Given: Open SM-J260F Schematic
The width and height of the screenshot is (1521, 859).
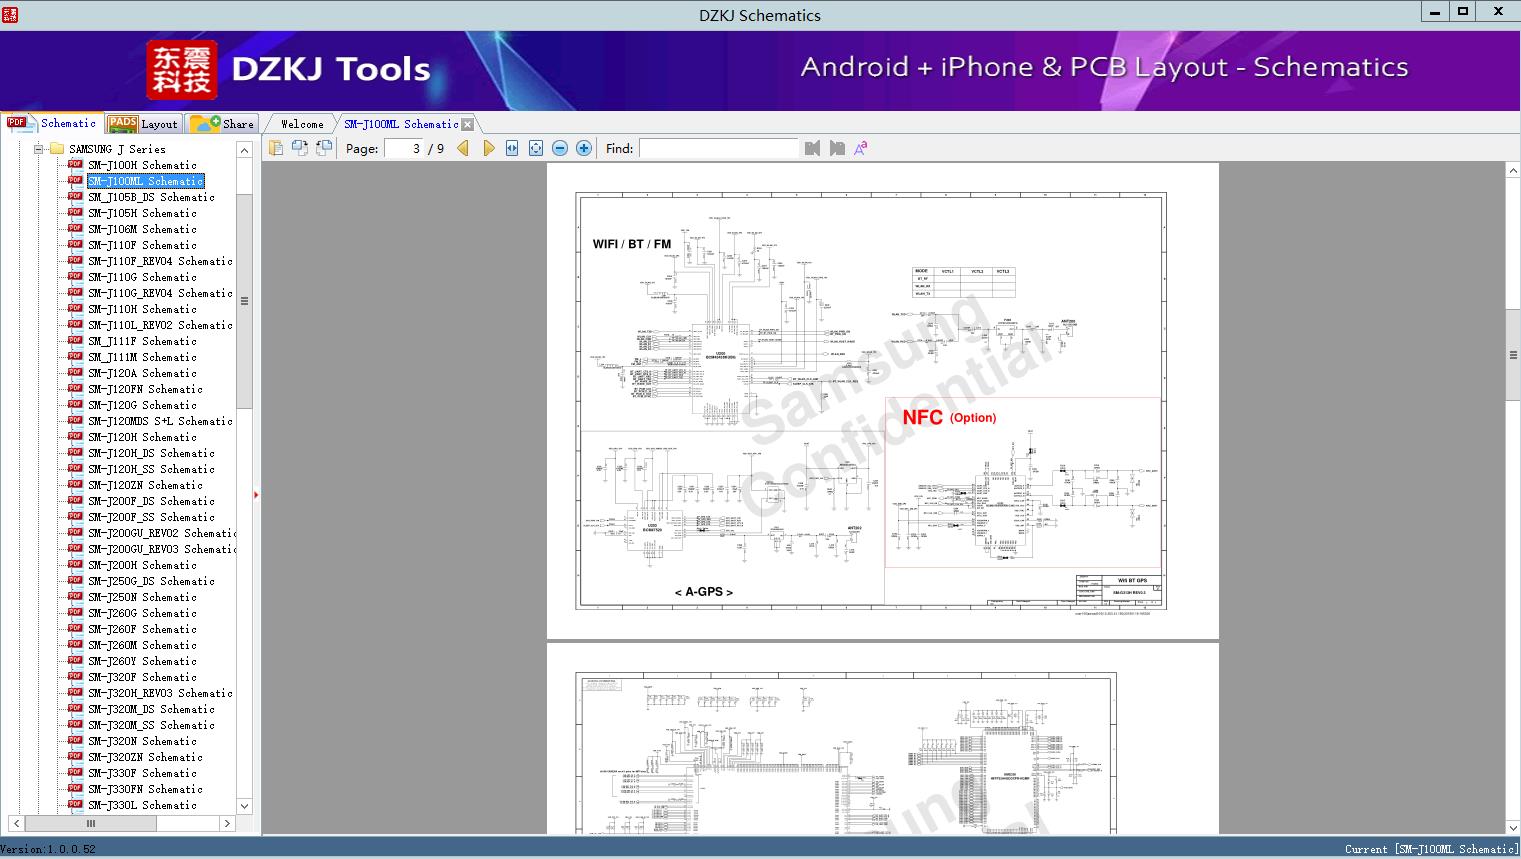Looking at the screenshot, I should (142, 629).
